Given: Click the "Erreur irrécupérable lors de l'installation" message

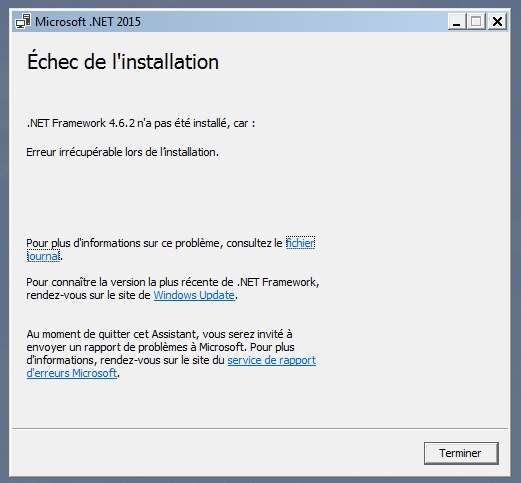Looking at the screenshot, I should point(122,152).
